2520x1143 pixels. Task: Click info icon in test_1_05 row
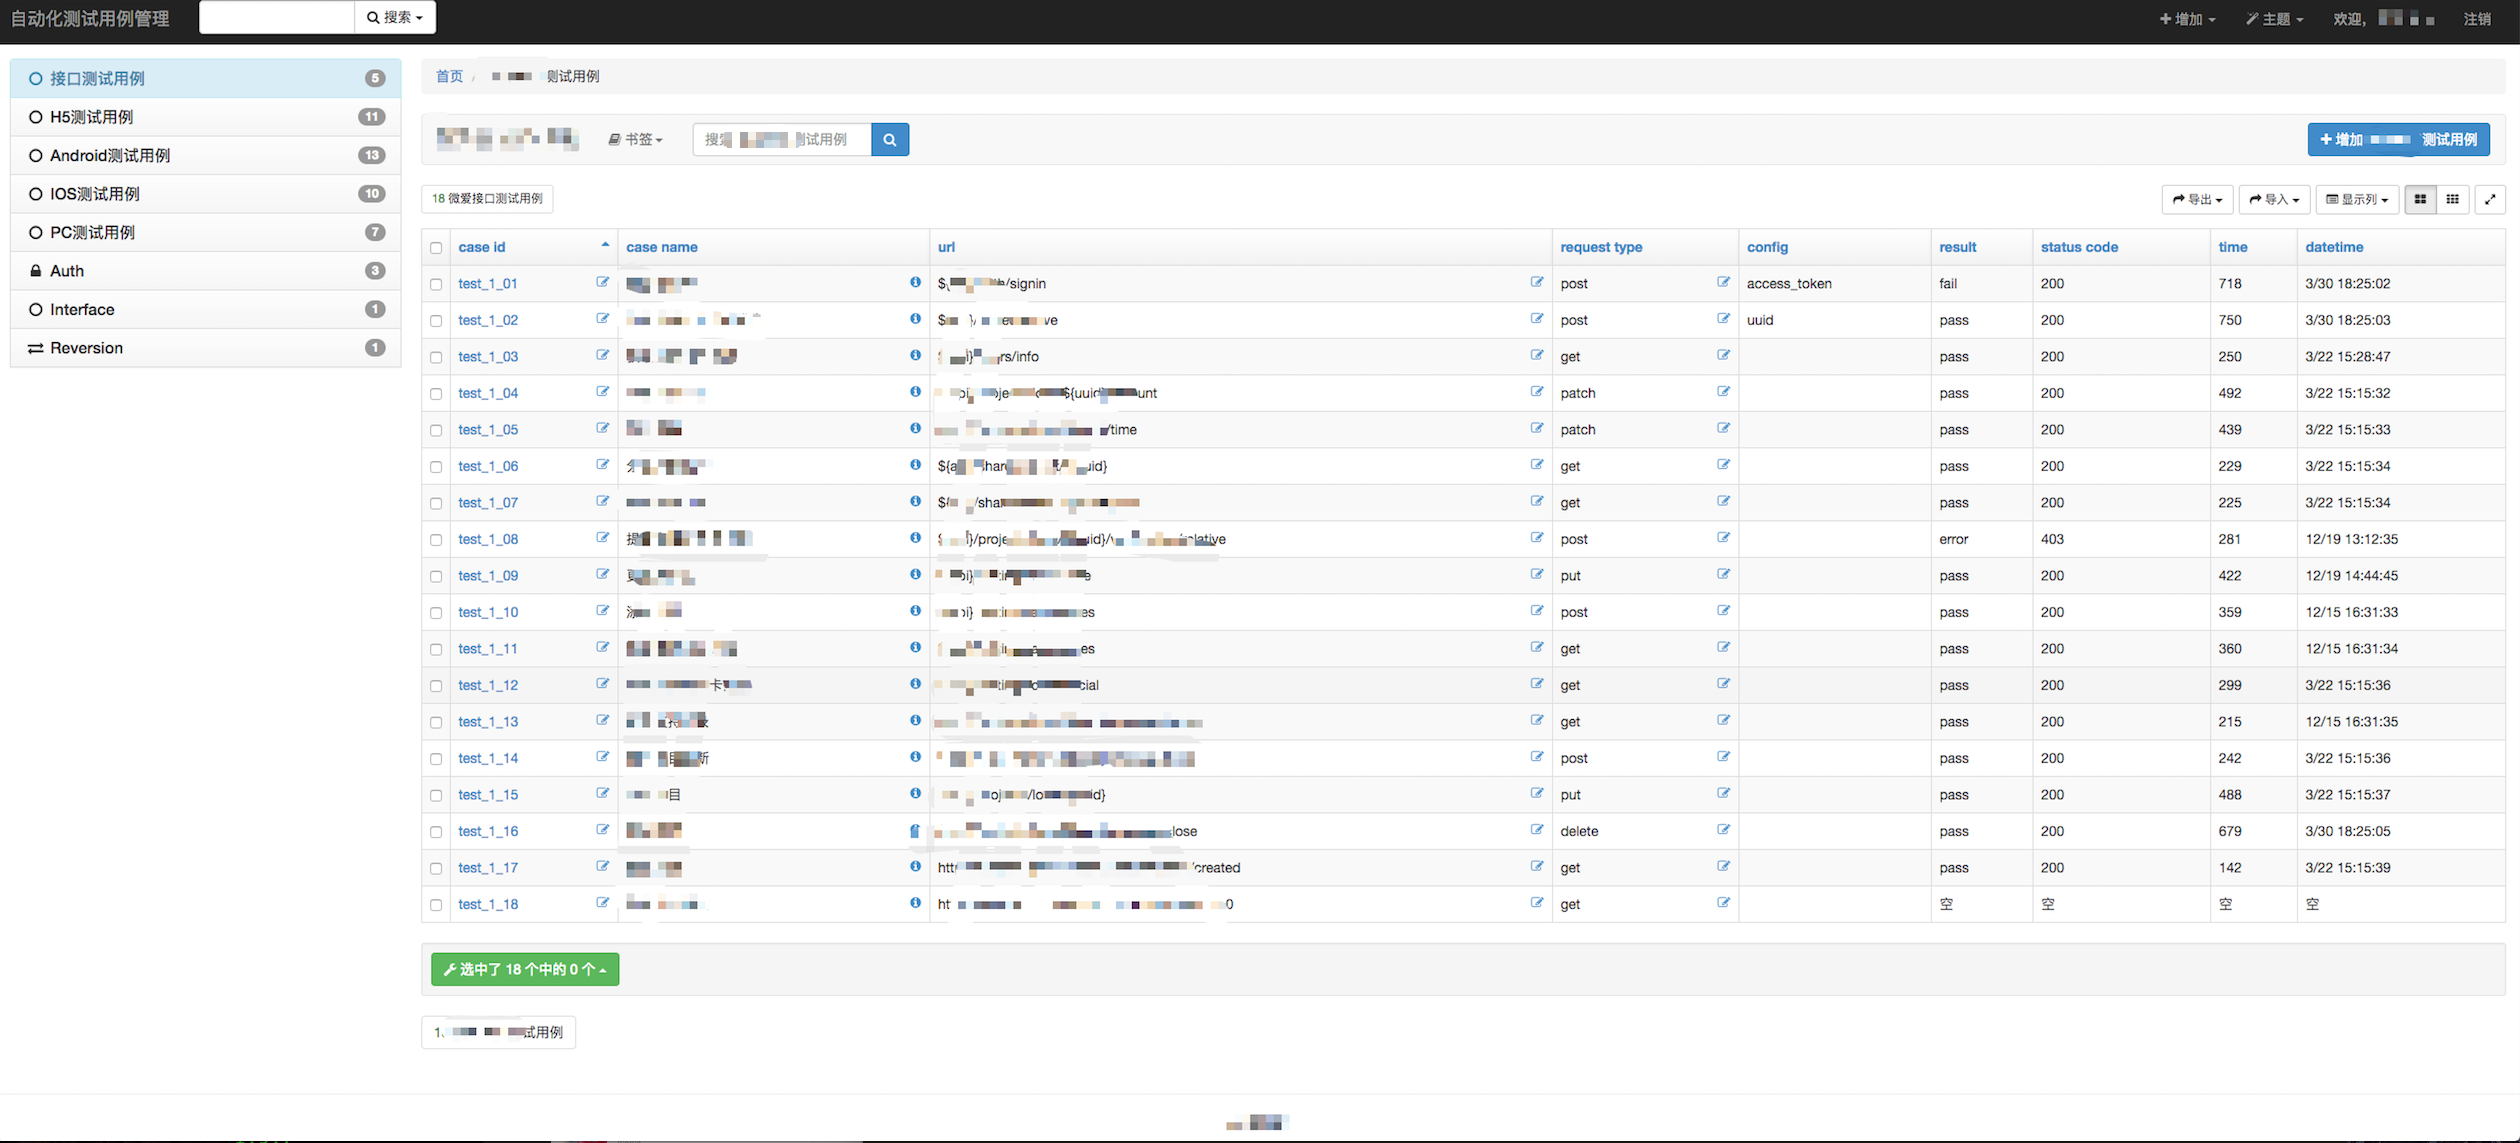click(915, 428)
